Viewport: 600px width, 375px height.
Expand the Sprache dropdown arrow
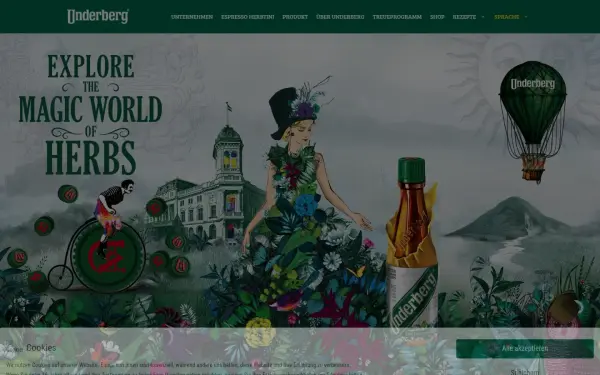pos(526,17)
